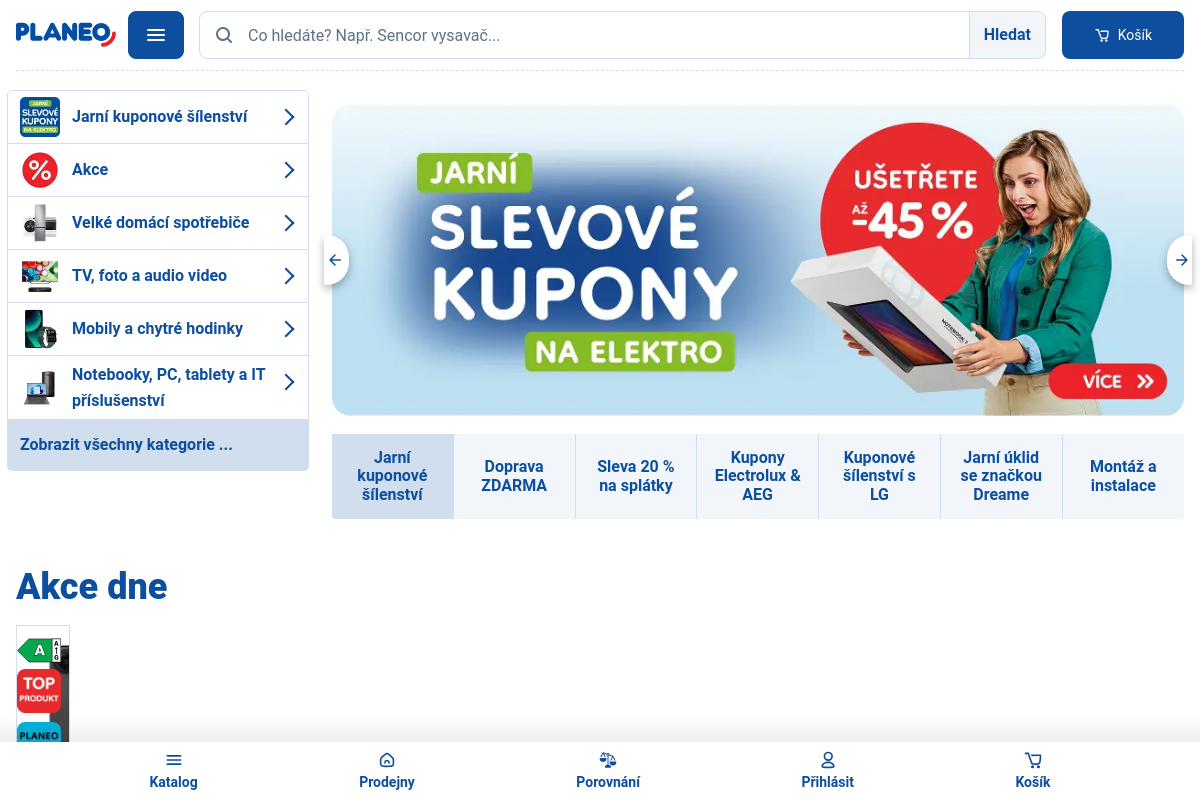Click the red percent Akce icon
This screenshot has height=800, width=1200.
40,170
